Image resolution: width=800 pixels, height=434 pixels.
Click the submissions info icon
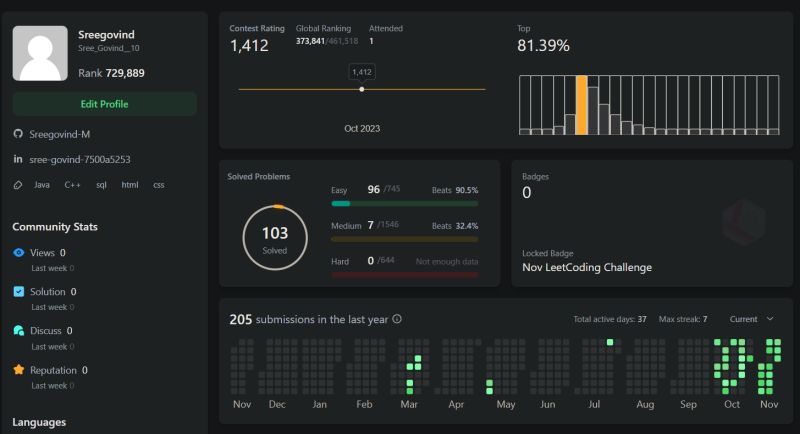397,319
